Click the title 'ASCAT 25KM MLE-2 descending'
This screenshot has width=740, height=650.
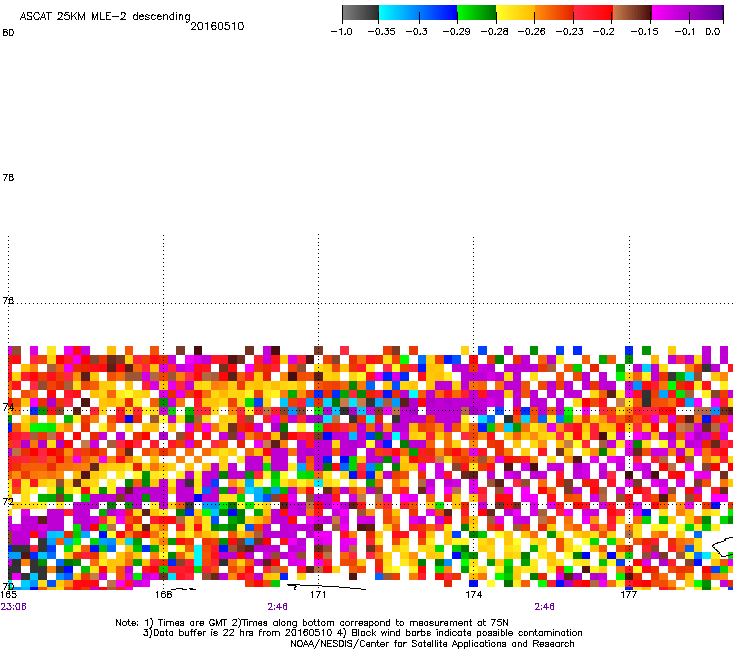point(105,17)
